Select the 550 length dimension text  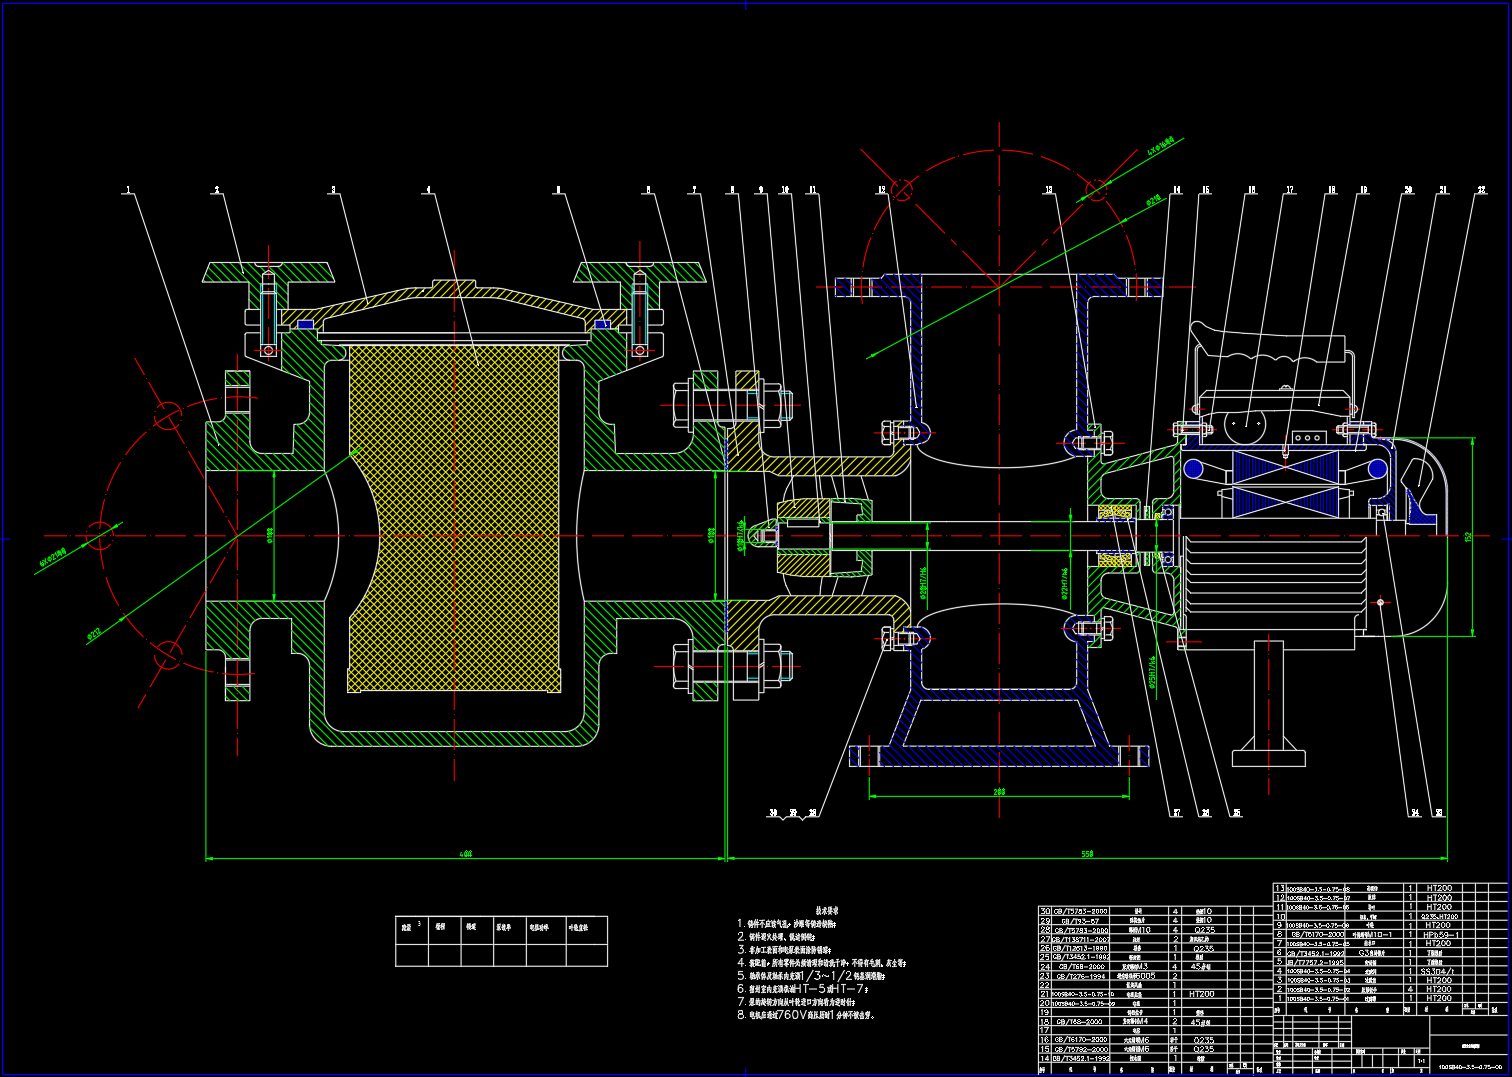click(1087, 854)
